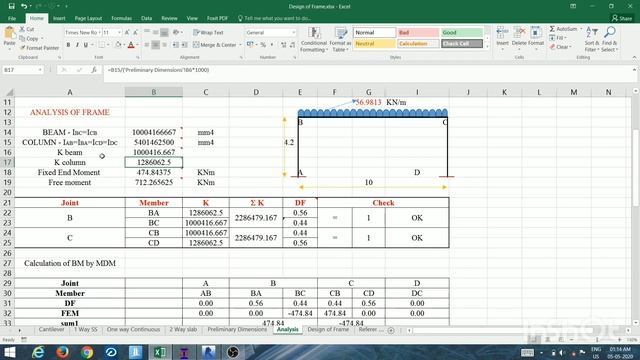Open Firefox from the taskbar
The image size is (640, 360).
[62, 352]
